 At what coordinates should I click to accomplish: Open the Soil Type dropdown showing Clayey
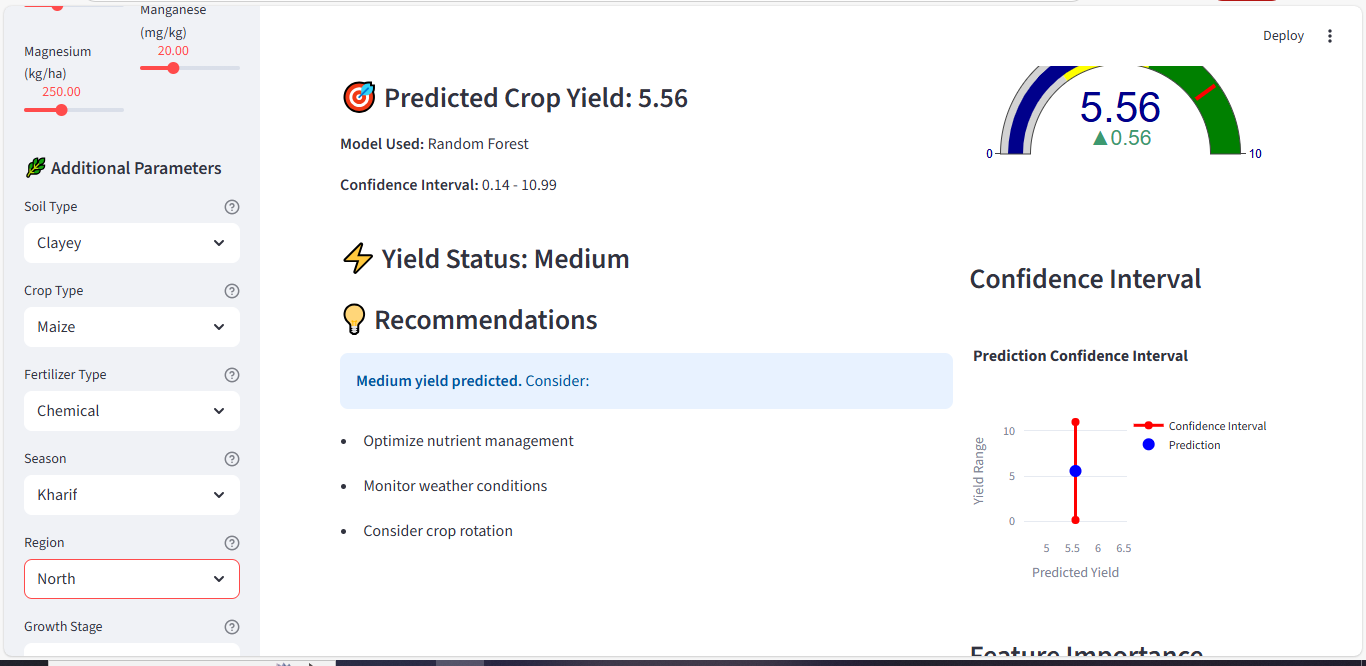[132, 243]
